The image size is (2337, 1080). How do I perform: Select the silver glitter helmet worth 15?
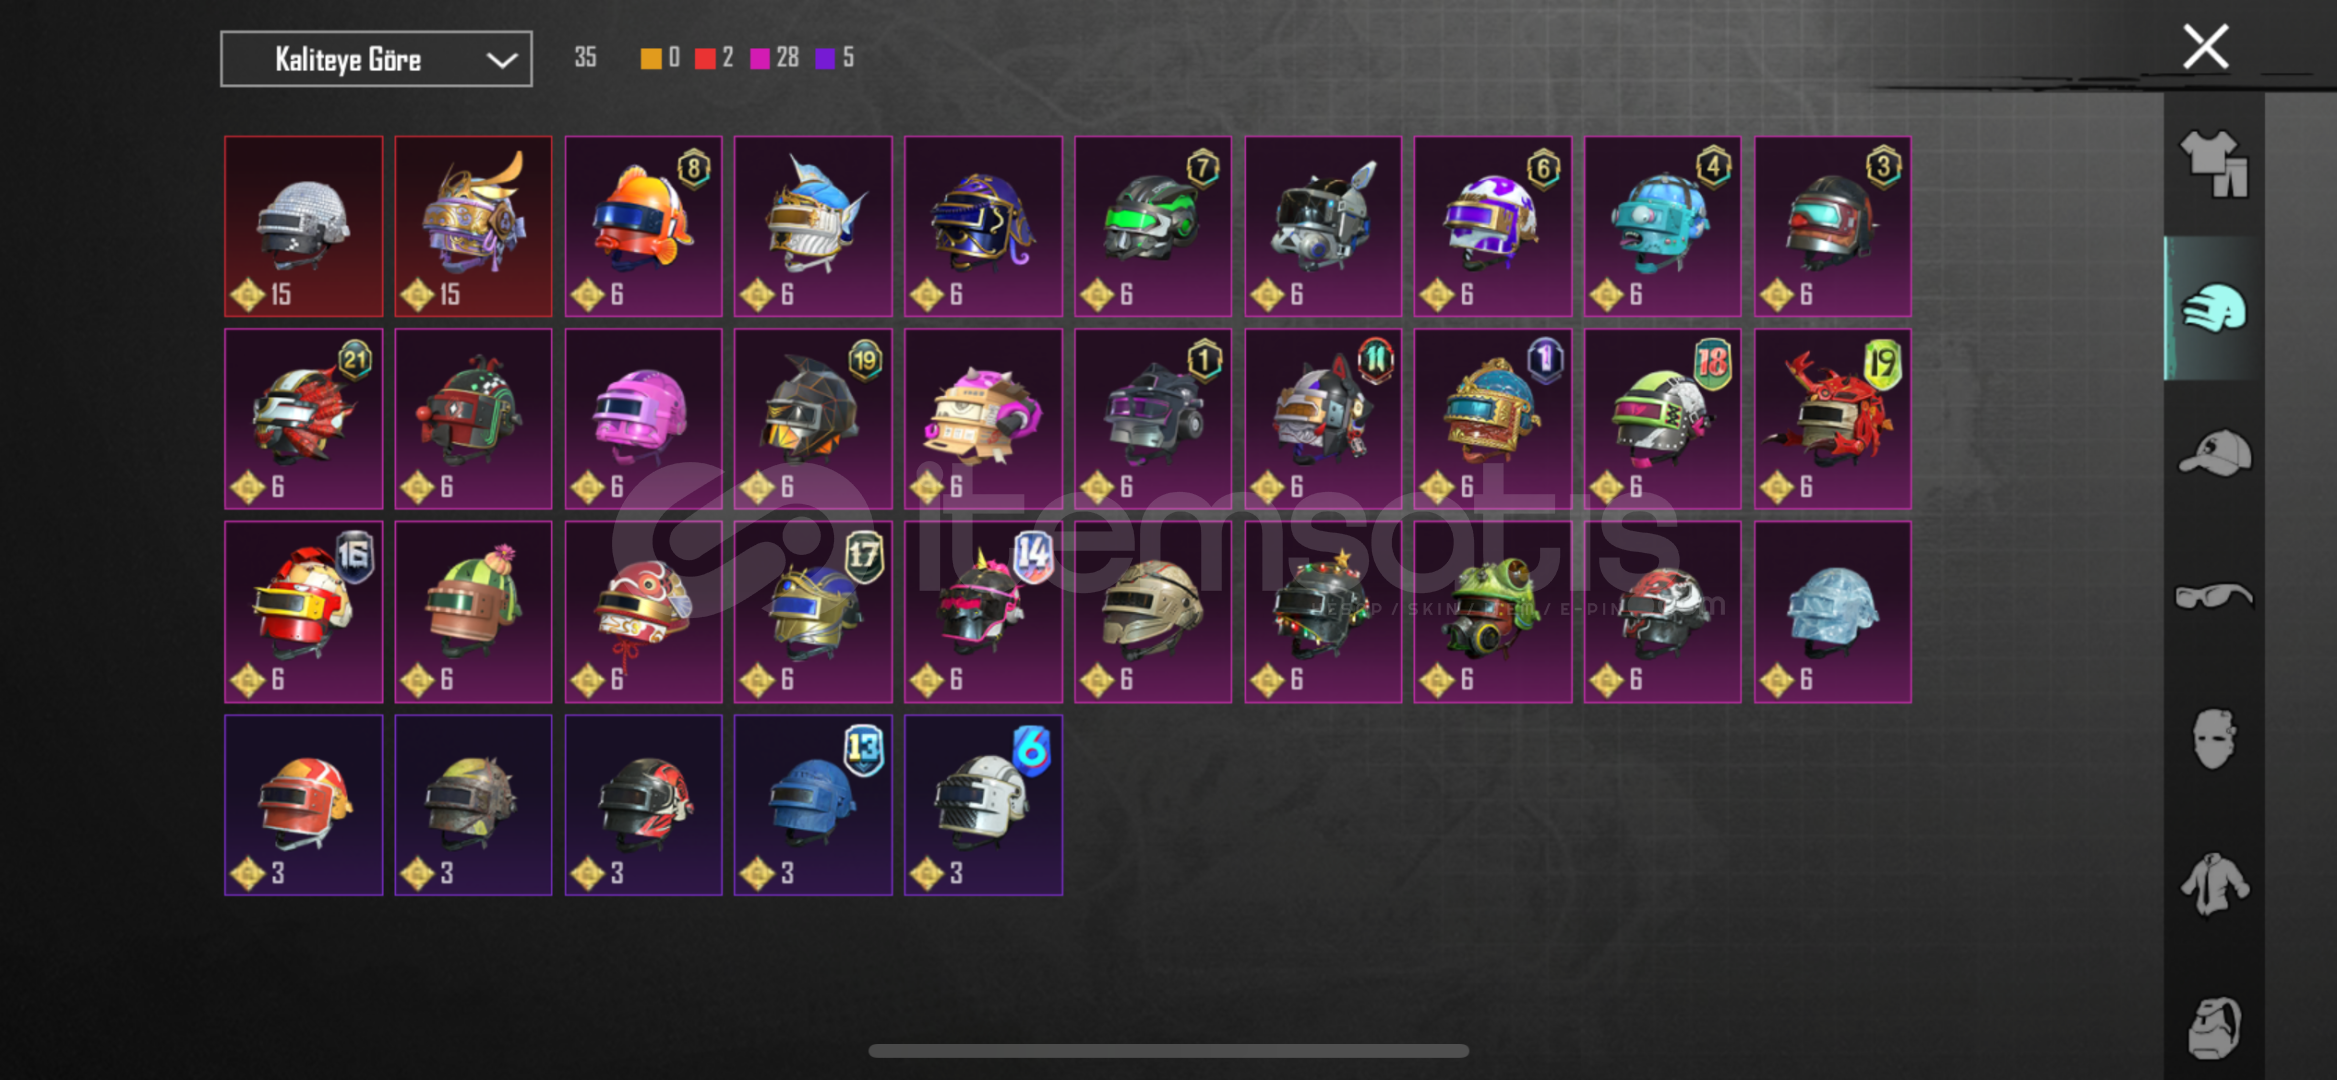tap(303, 226)
